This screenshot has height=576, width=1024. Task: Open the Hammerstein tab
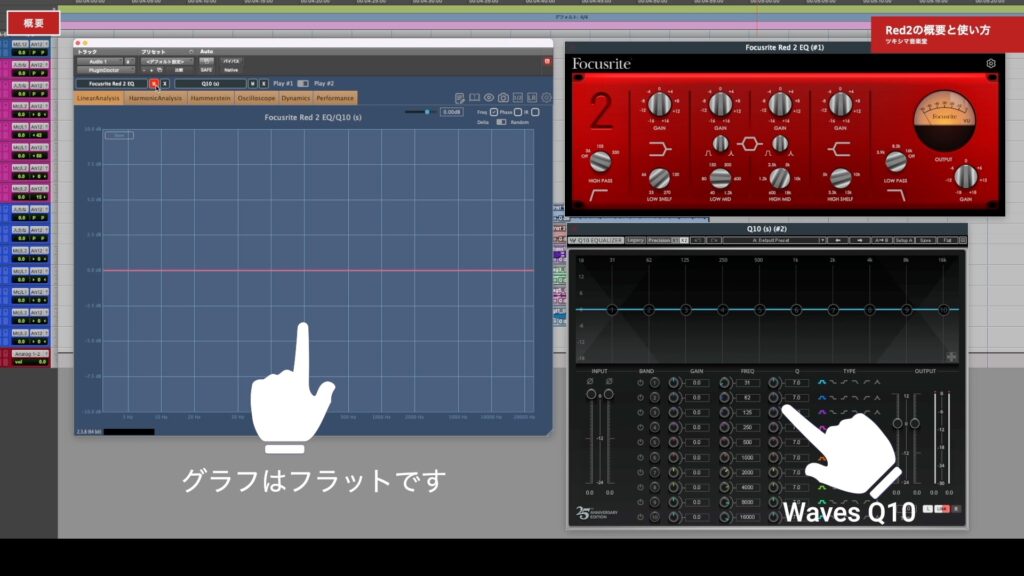coord(210,98)
